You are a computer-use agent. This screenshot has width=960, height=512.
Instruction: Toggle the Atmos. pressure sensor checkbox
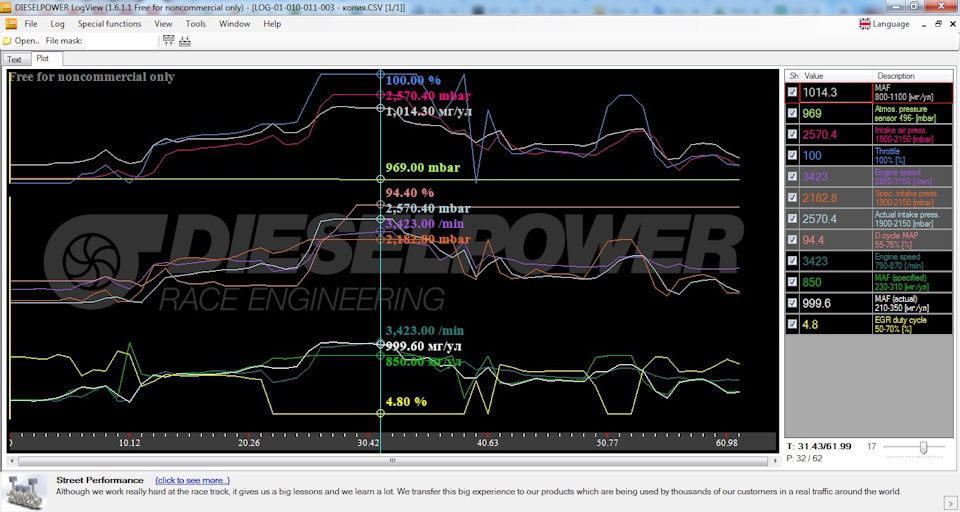(x=793, y=113)
